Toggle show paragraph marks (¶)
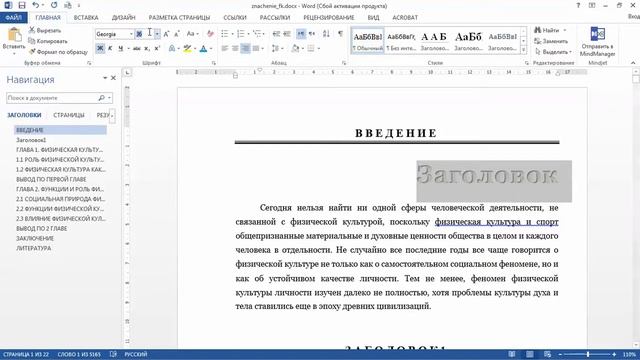Image resolution: width=640 pixels, height=360 pixels. (340, 34)
